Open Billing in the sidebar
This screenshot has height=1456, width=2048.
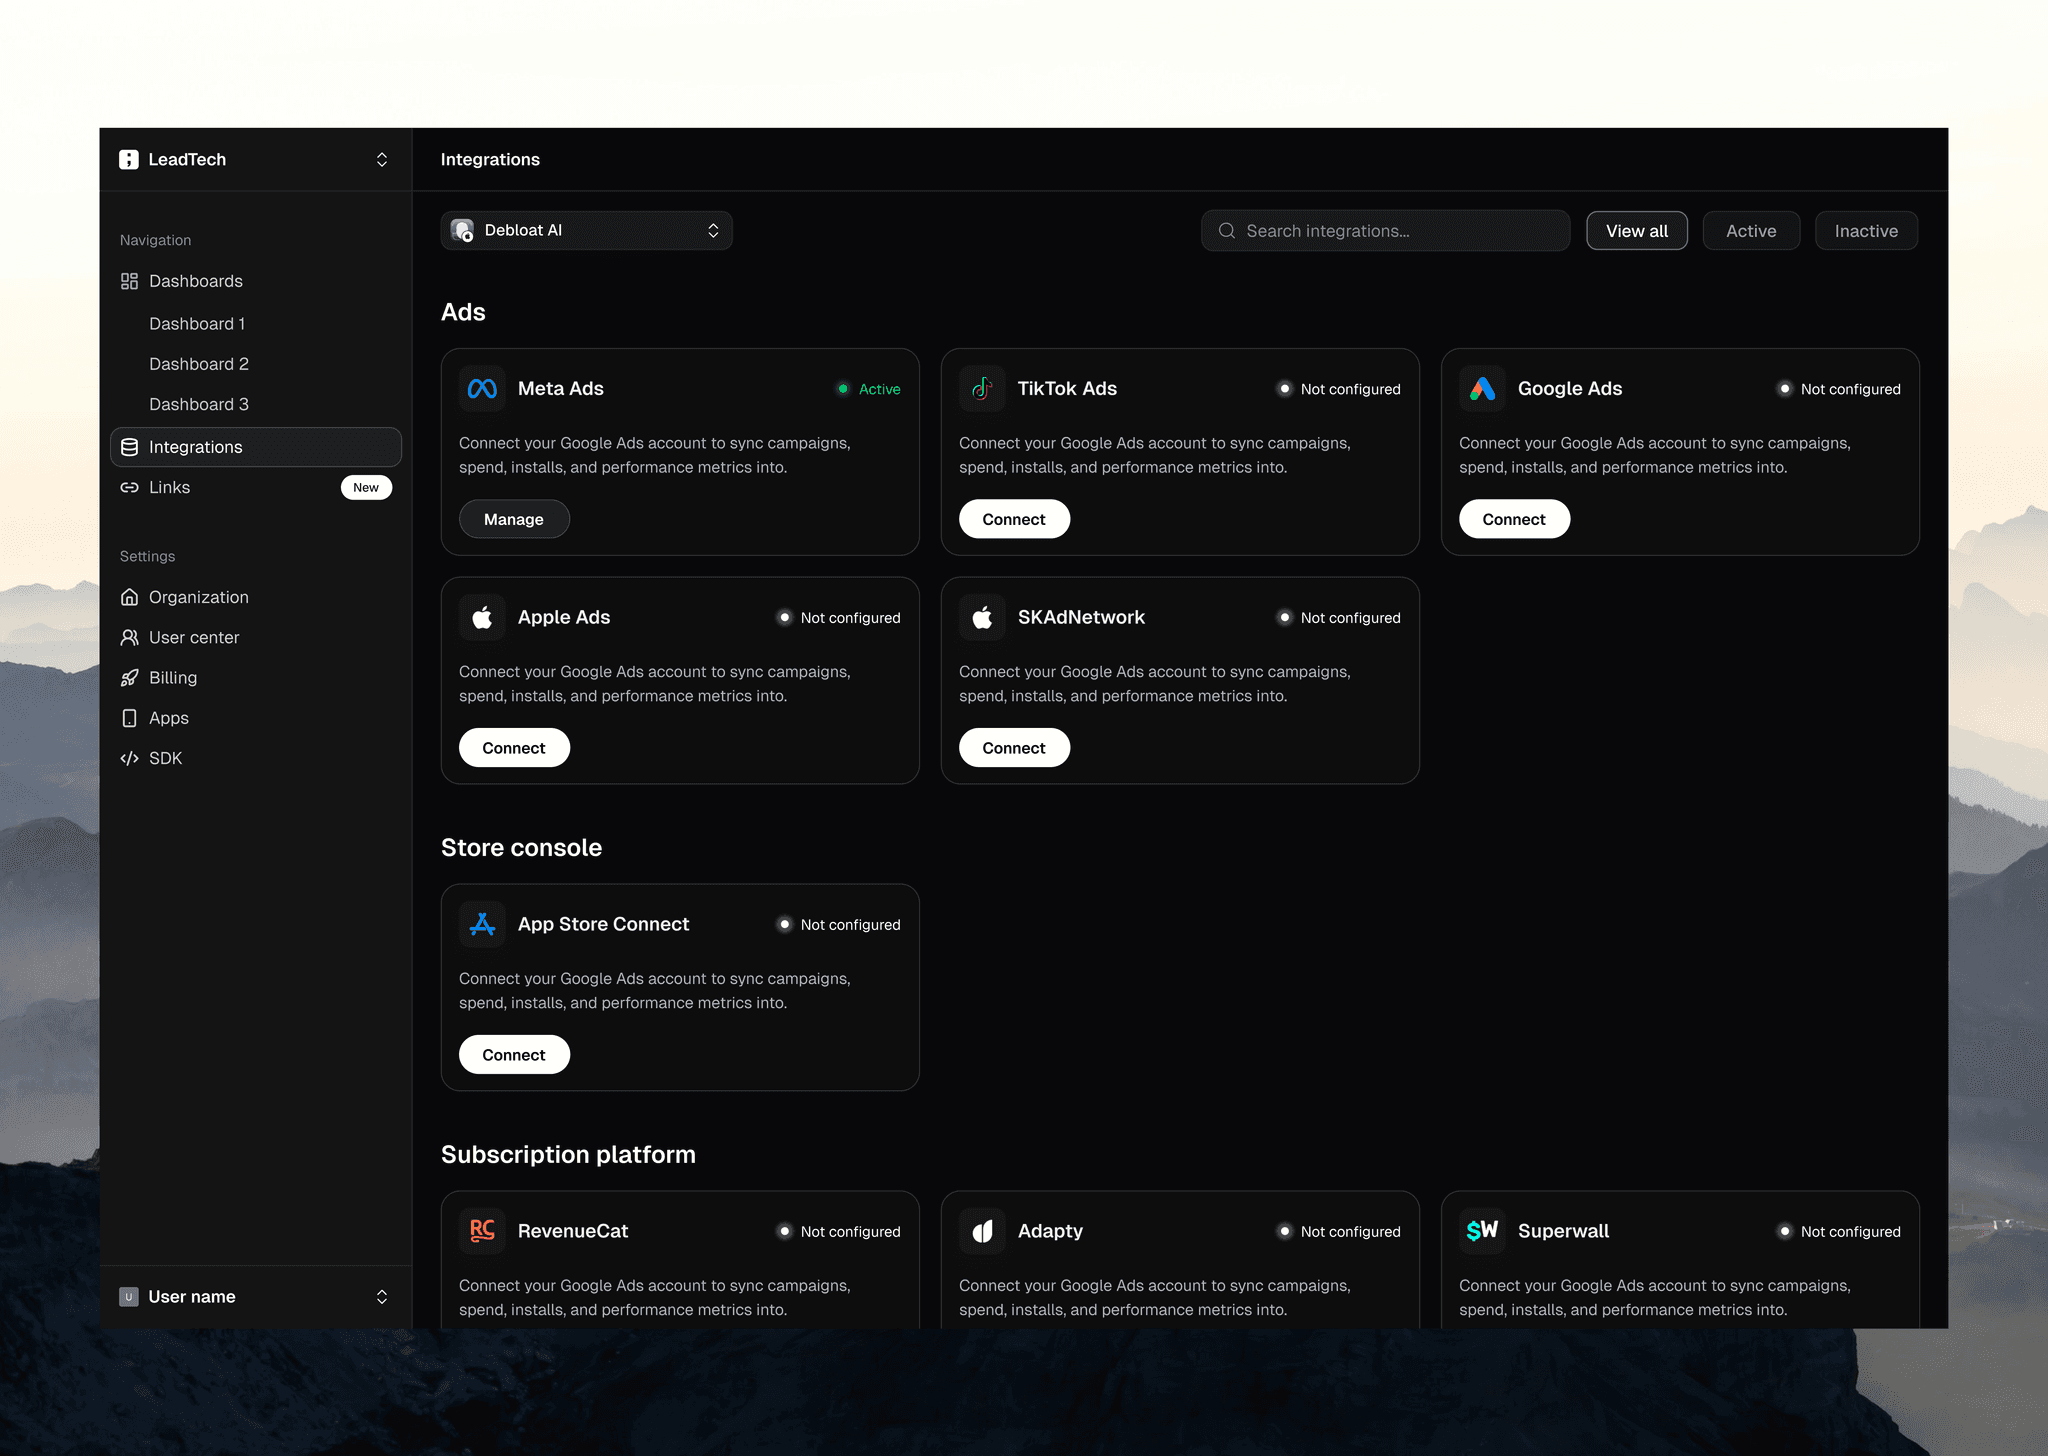click(173, 678)
